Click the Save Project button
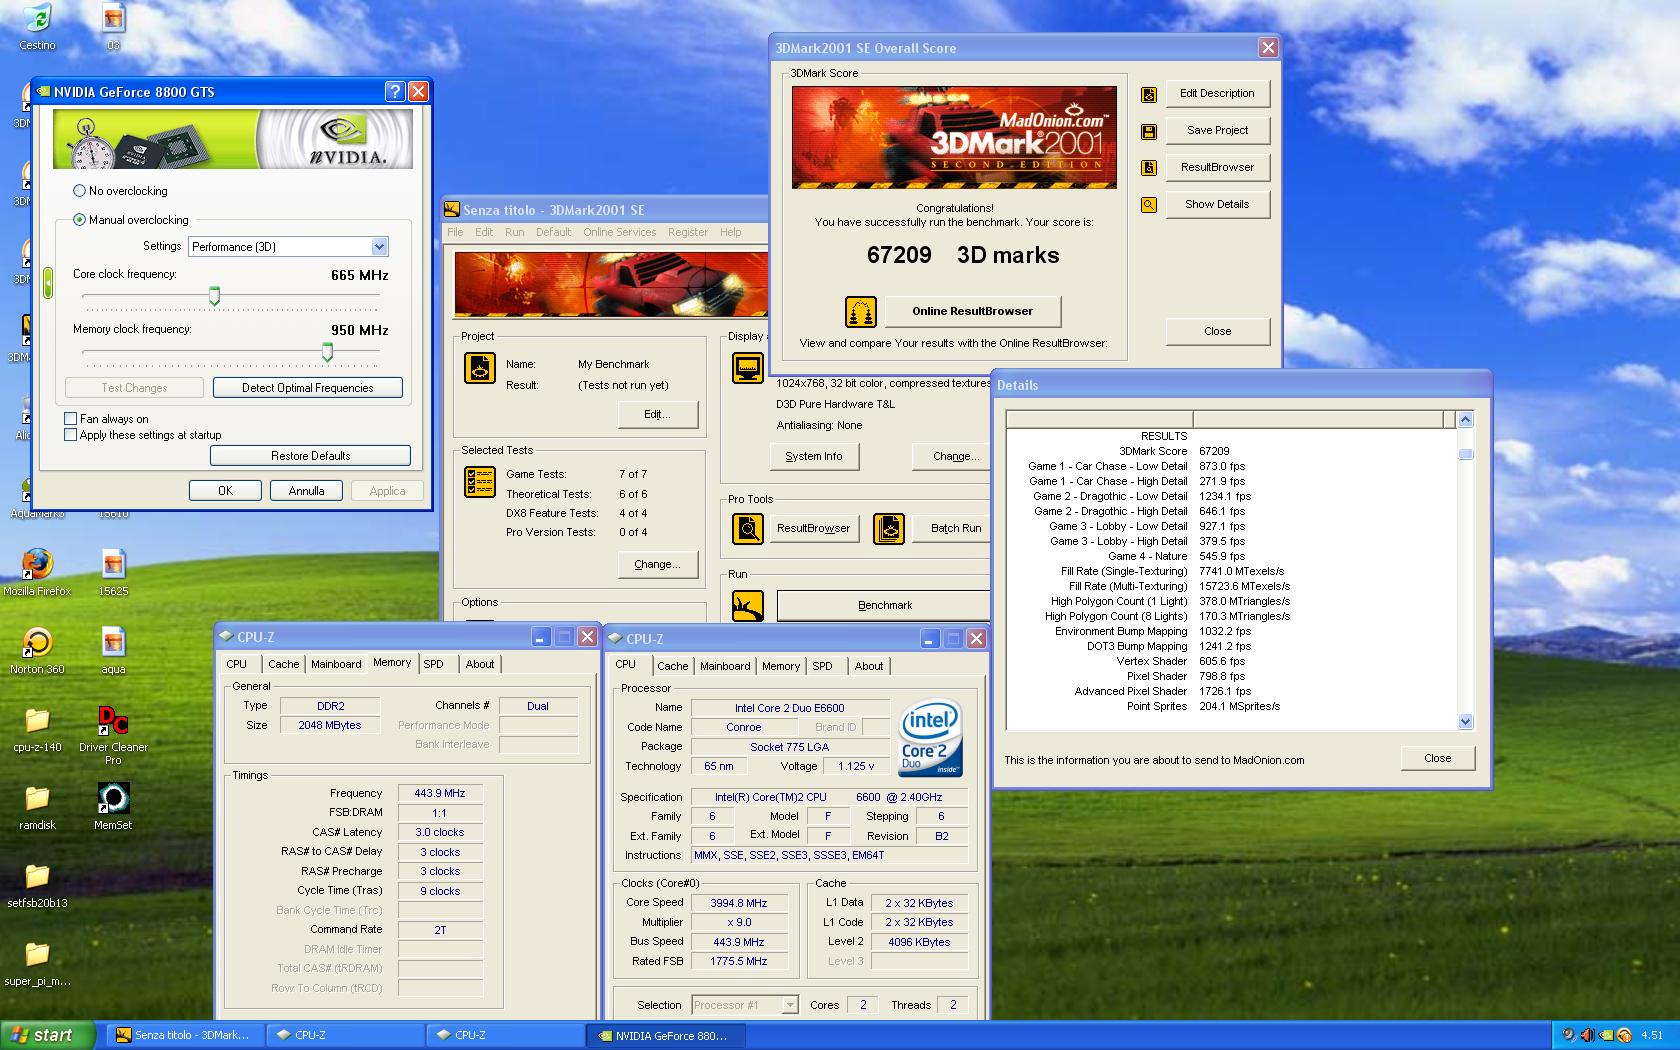1680x1050 pixels. pyautogui.click(x=1217, y=131)
